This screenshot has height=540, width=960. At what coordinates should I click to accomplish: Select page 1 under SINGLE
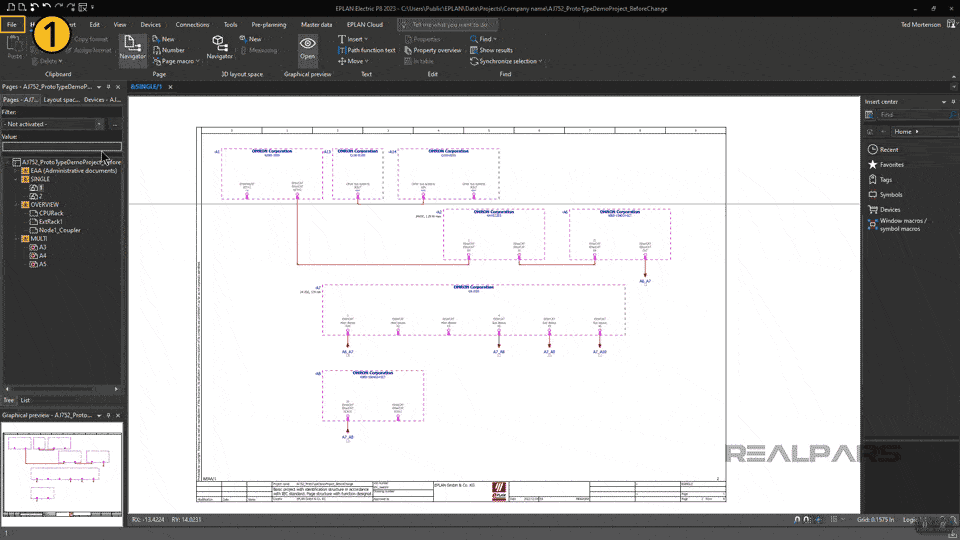pyautogui.click(x=40, y=188)
